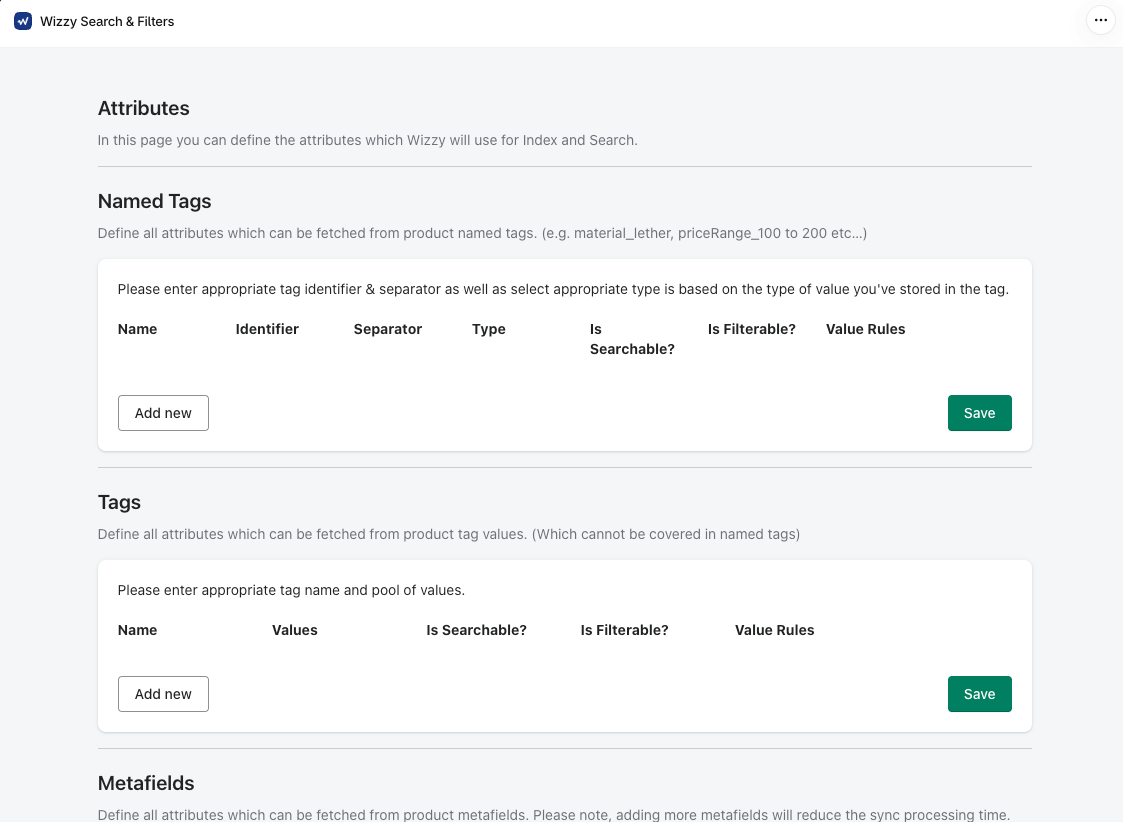Click the 'Metafields' section heading
The width and height of the screenshot is (1123, 822).
coord(145,783)
